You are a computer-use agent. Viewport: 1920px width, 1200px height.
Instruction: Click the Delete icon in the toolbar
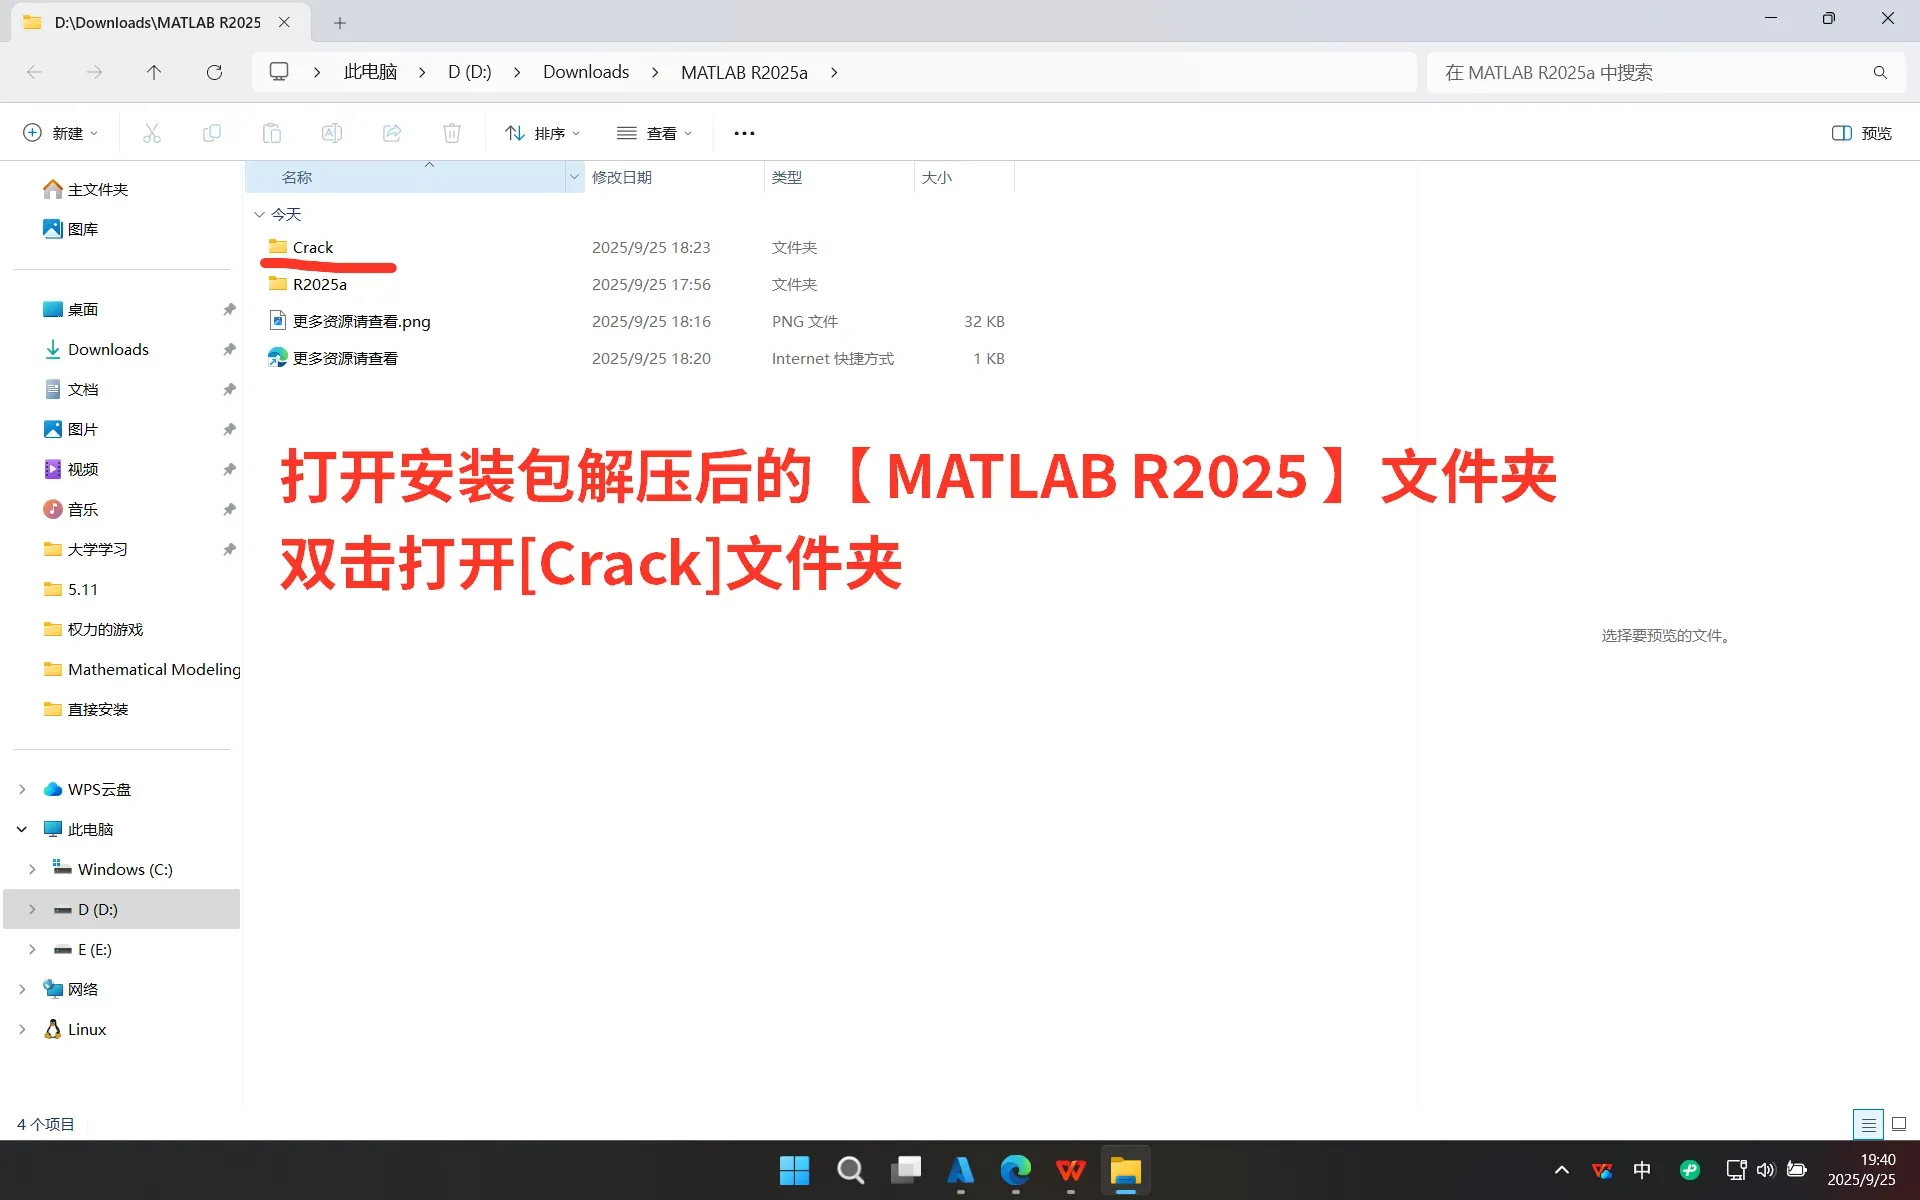click(451, 132)
